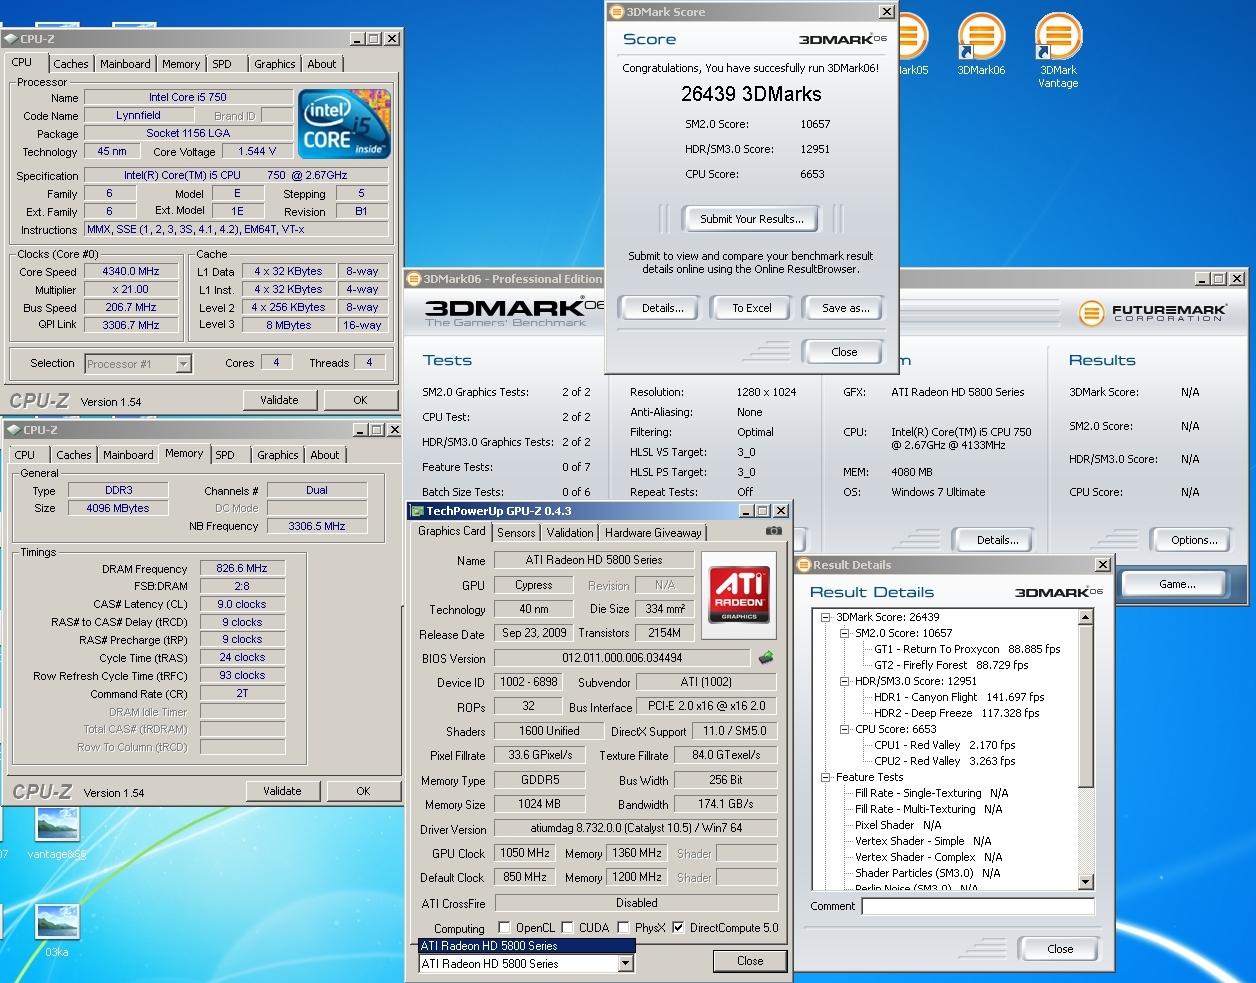Collapse the CPU Score tree node
Viewport: 1256px width, 983px height.
[x=844, y=729]
